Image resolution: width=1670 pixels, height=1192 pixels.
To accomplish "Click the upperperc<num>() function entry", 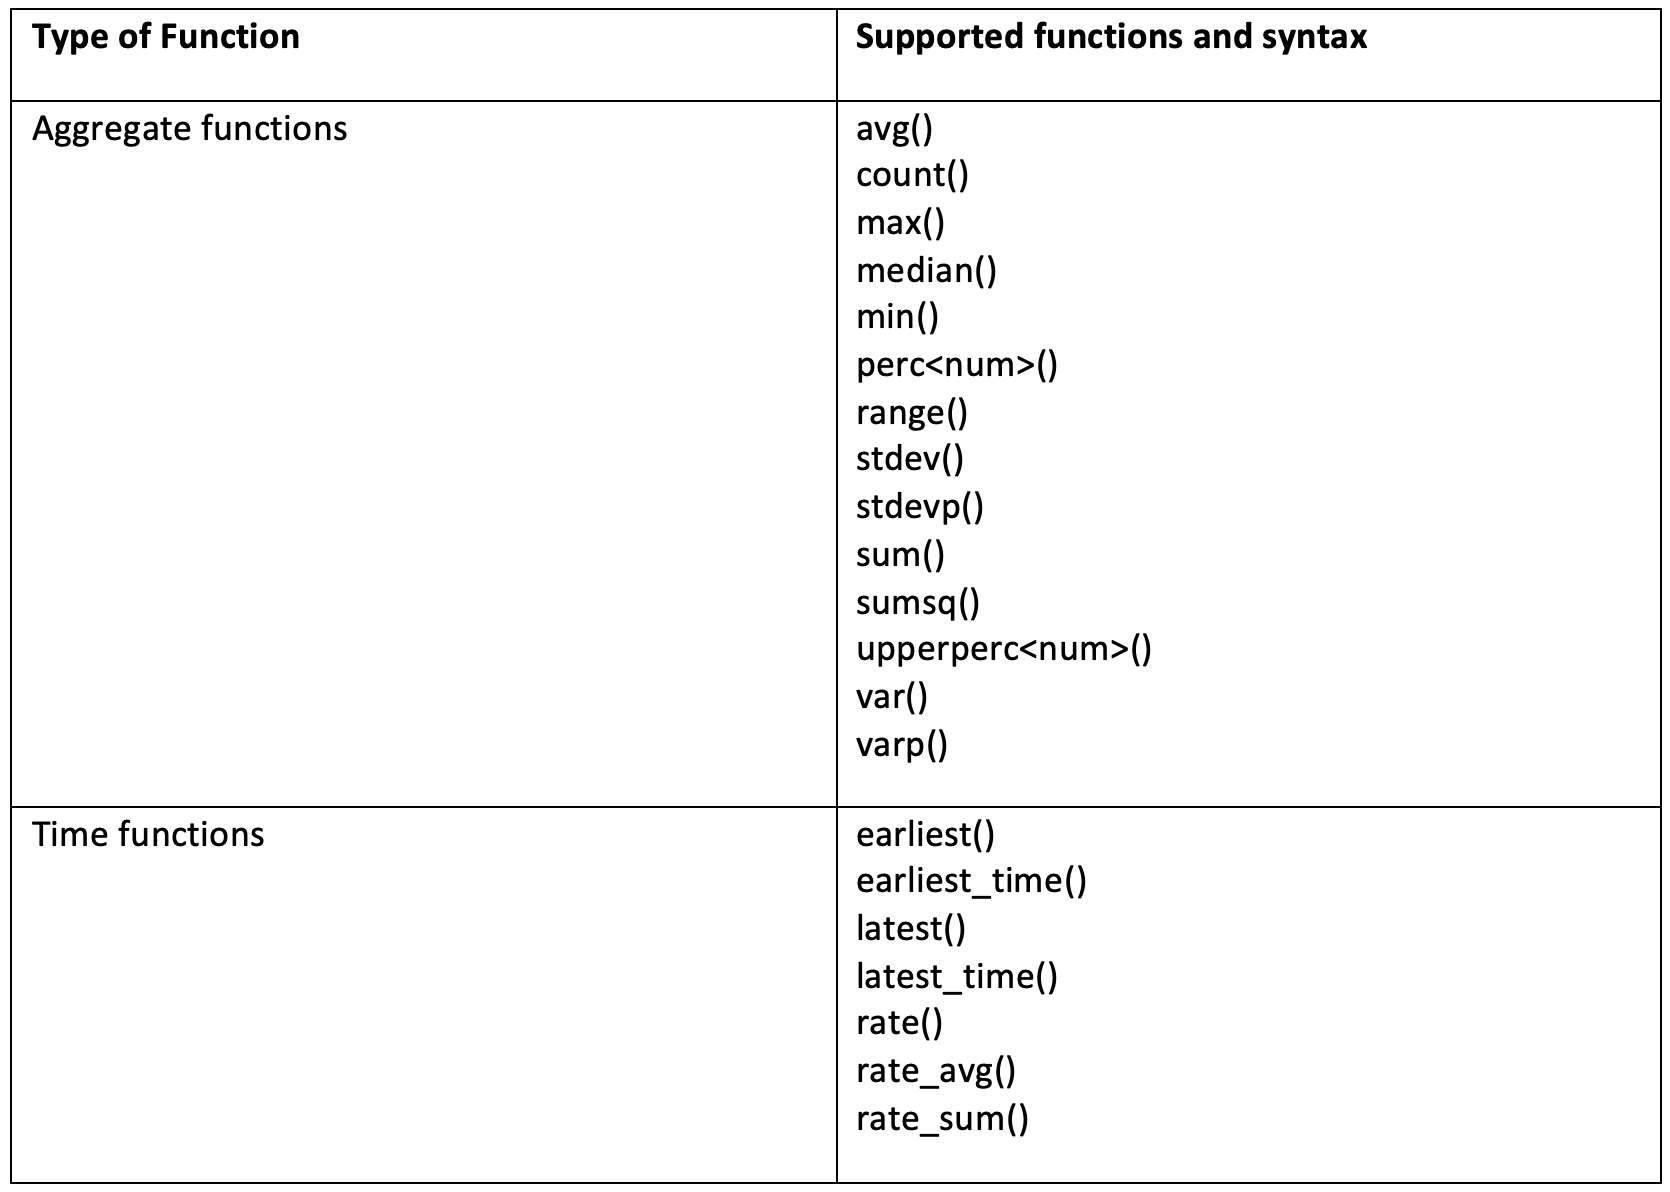I will pyautogui.click(x=1004, y=649).
